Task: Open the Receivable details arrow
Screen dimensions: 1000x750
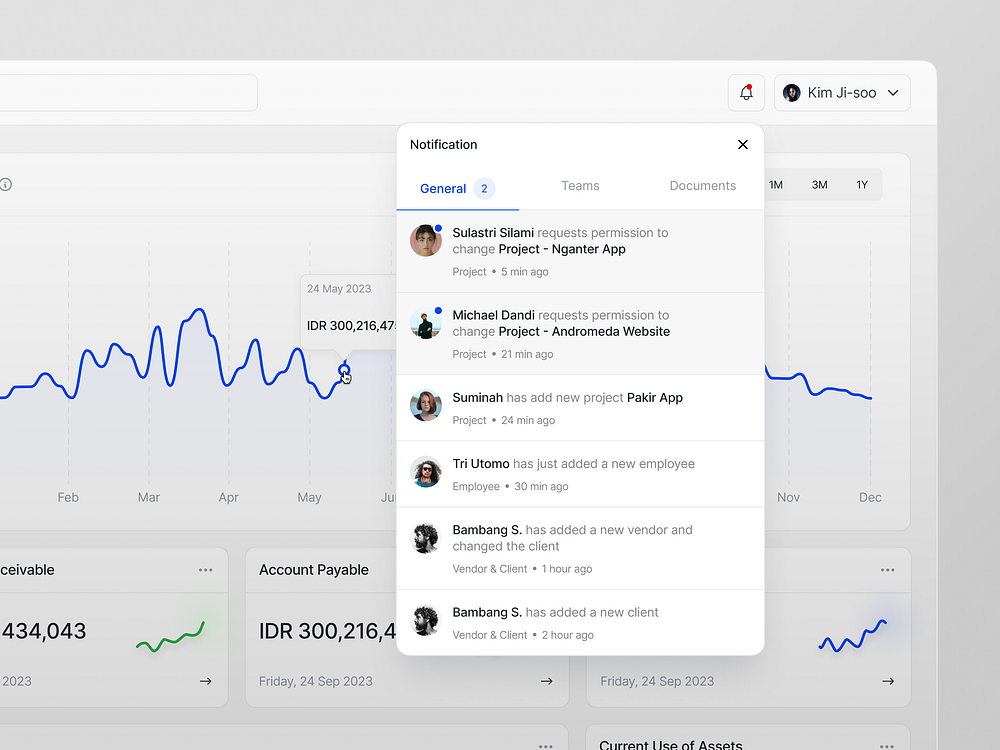Action: [205, 681]
